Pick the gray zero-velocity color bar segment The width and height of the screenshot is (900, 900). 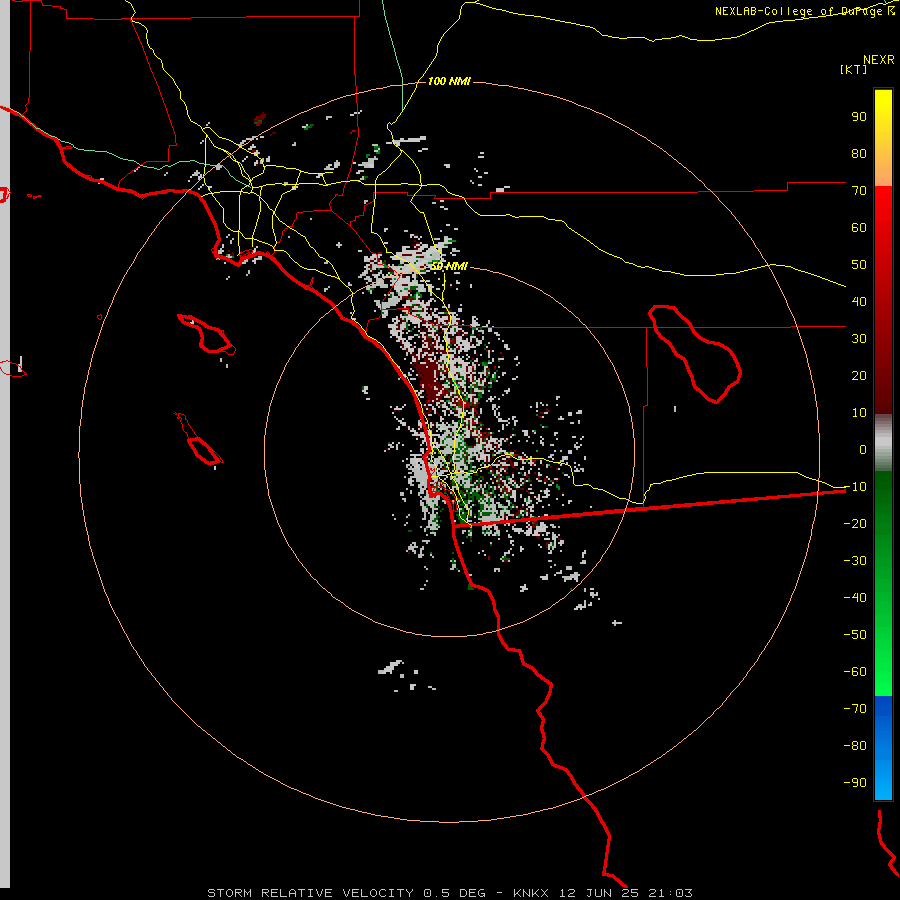pos(883,443)
